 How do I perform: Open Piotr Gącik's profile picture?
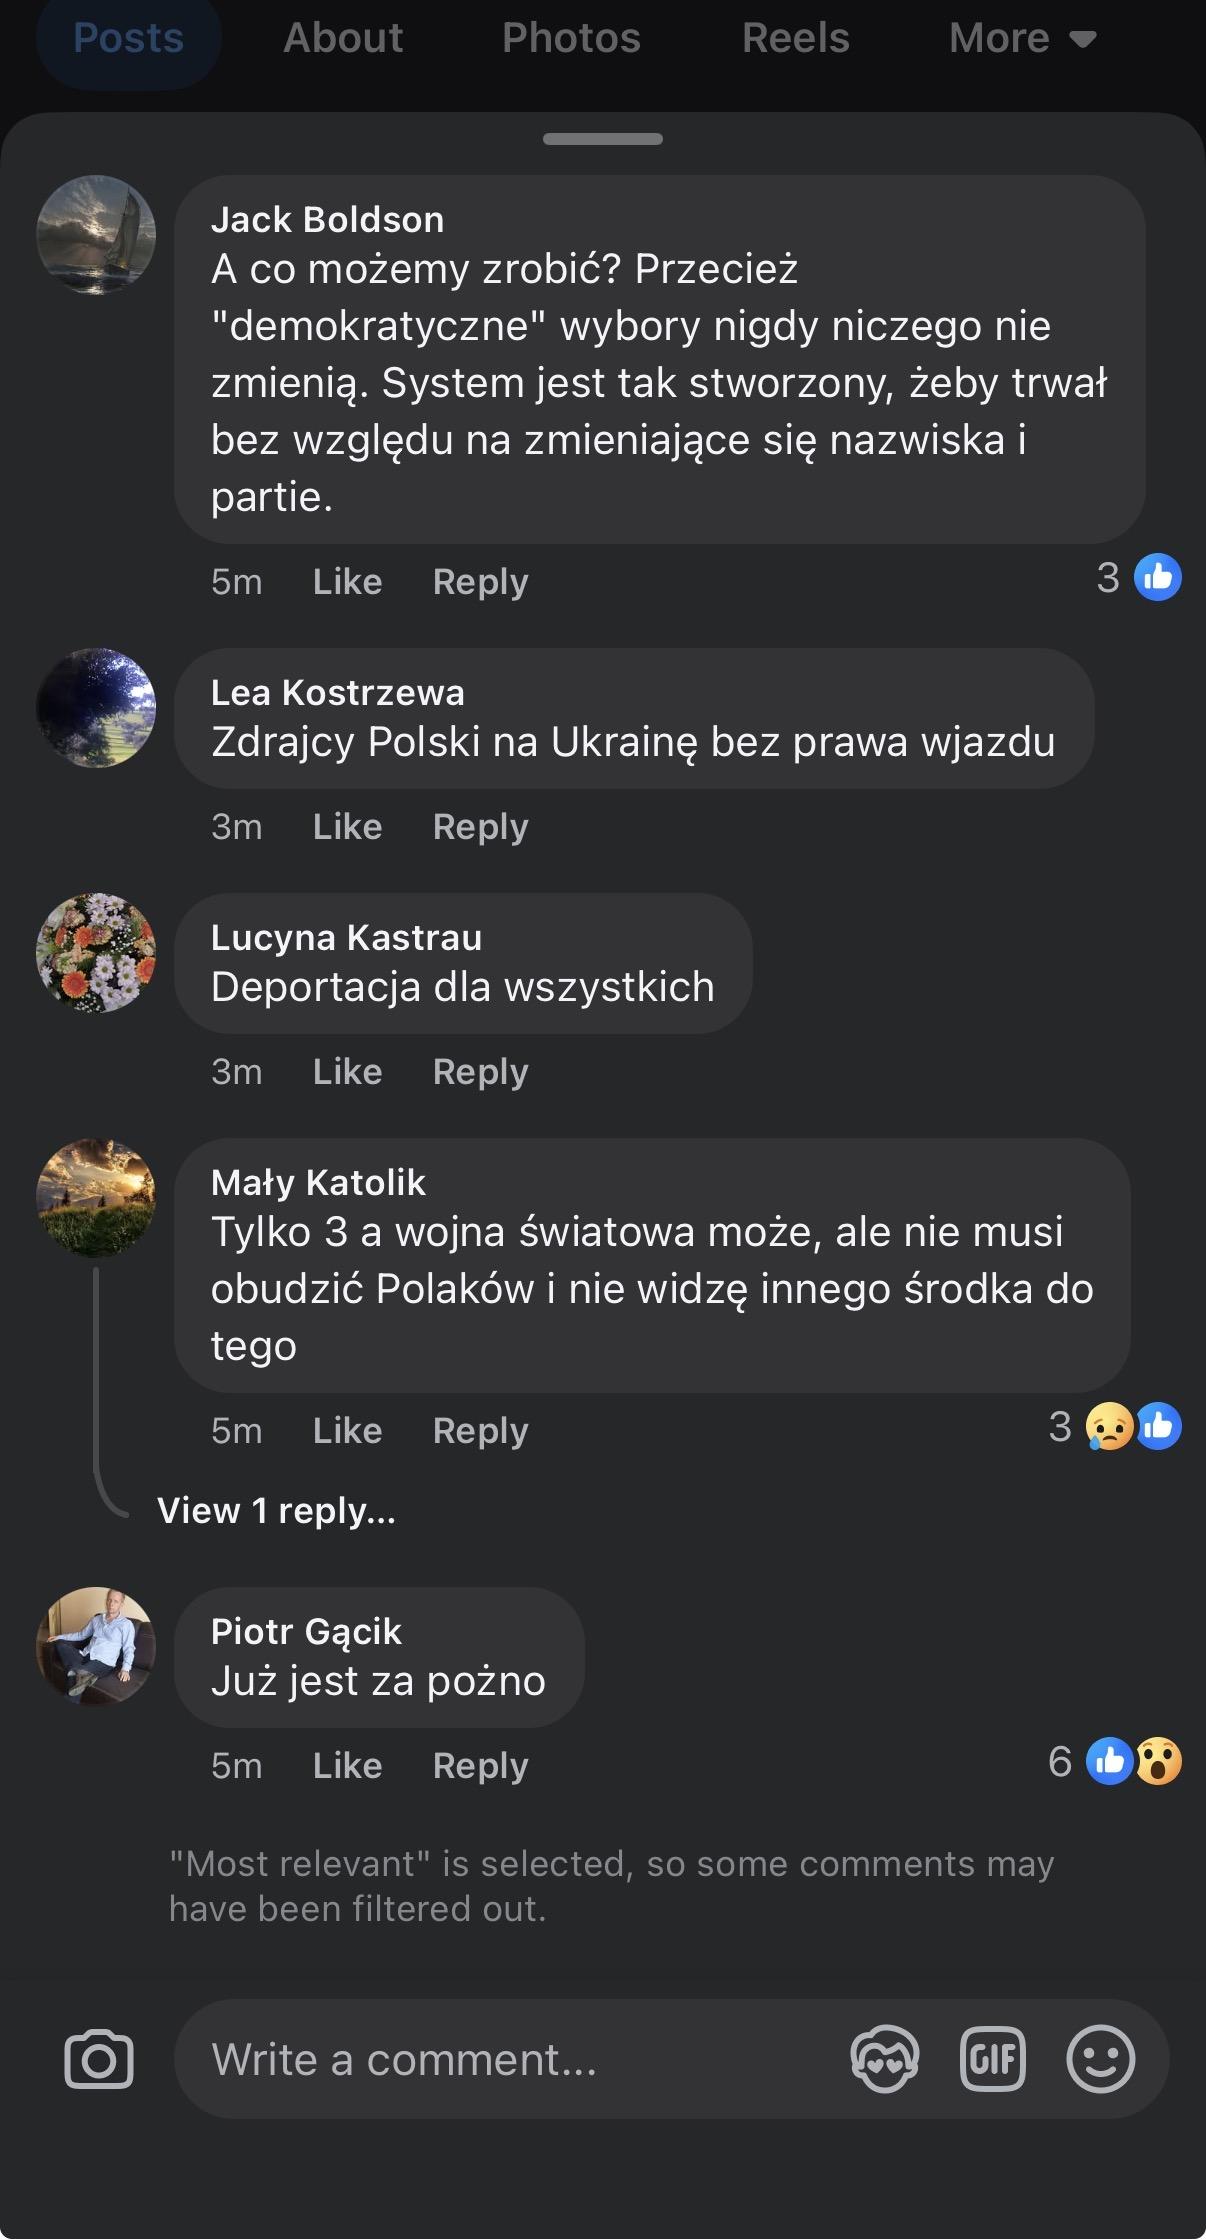pos(96,1647)
